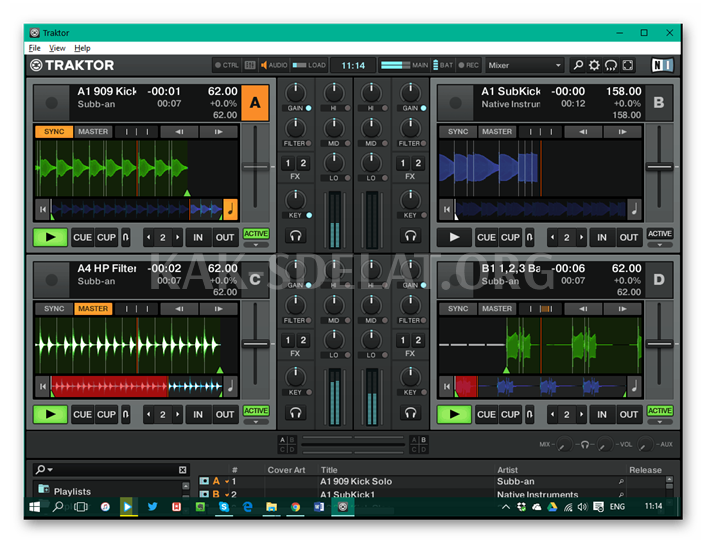
Task: Click CUE button on Deck A
Action: (82, 237)
